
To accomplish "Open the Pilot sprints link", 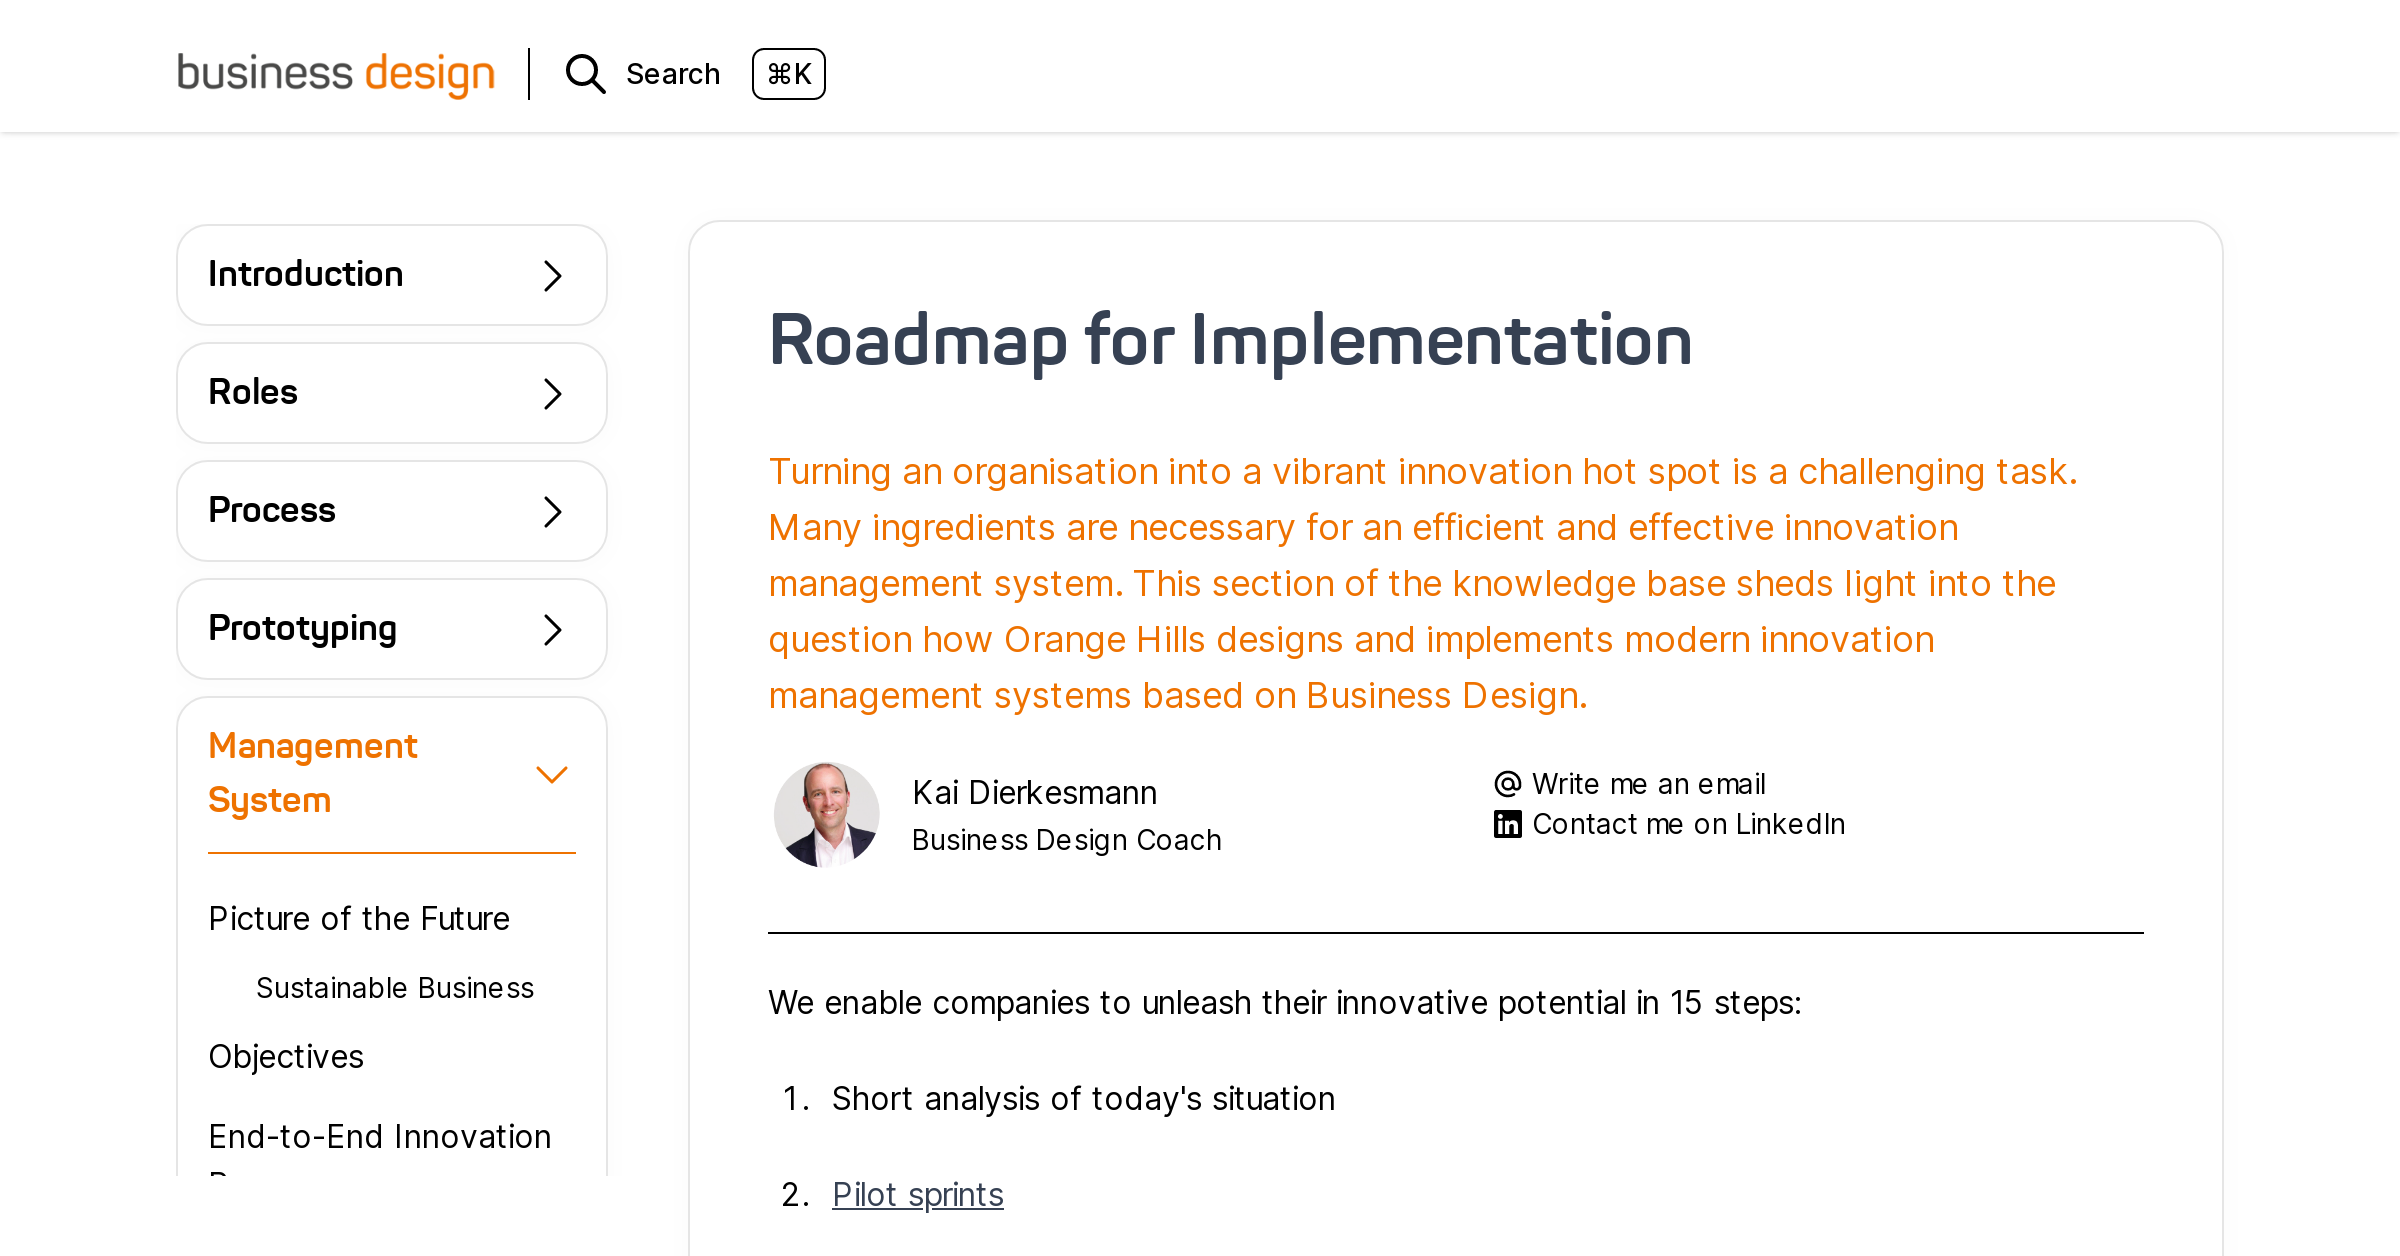I will click(x=918, y=1194).
